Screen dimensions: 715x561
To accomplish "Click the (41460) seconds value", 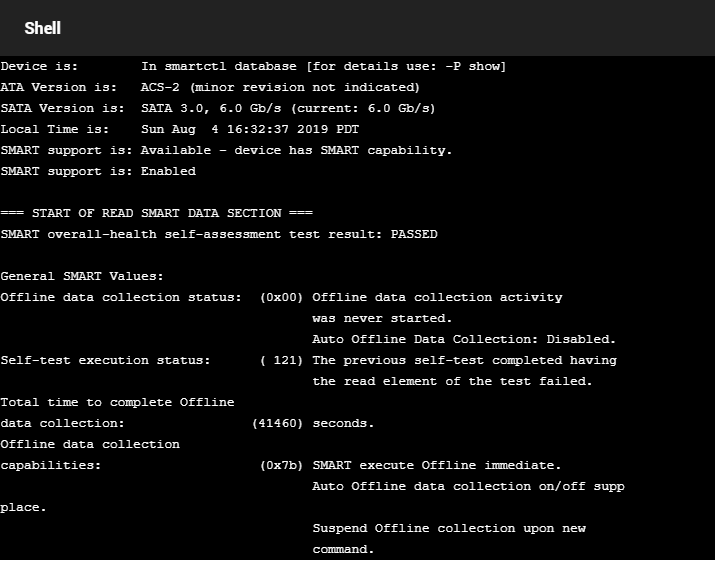I will coord(277,423).
